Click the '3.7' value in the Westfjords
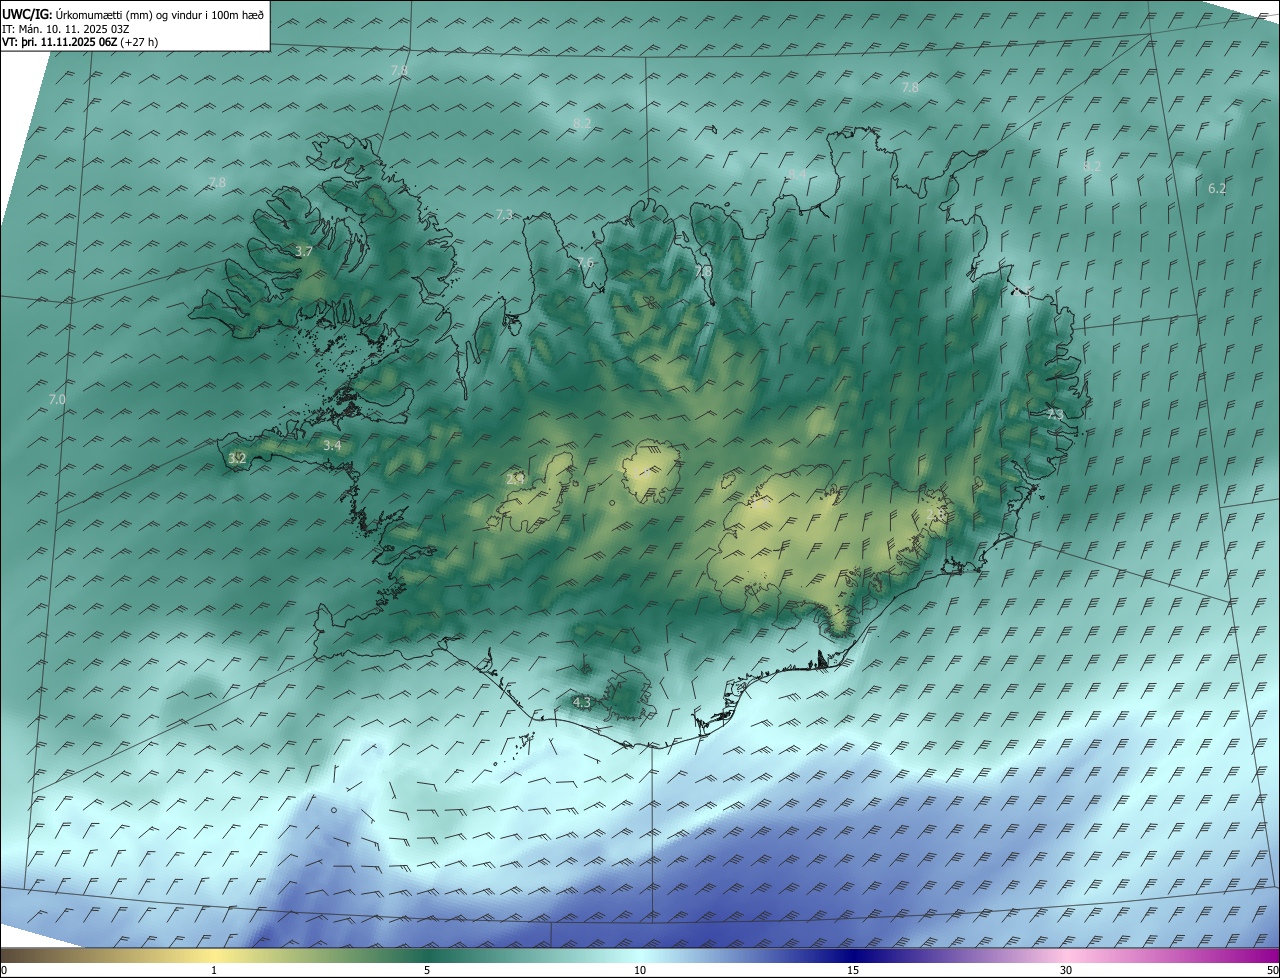 point(304,252)
